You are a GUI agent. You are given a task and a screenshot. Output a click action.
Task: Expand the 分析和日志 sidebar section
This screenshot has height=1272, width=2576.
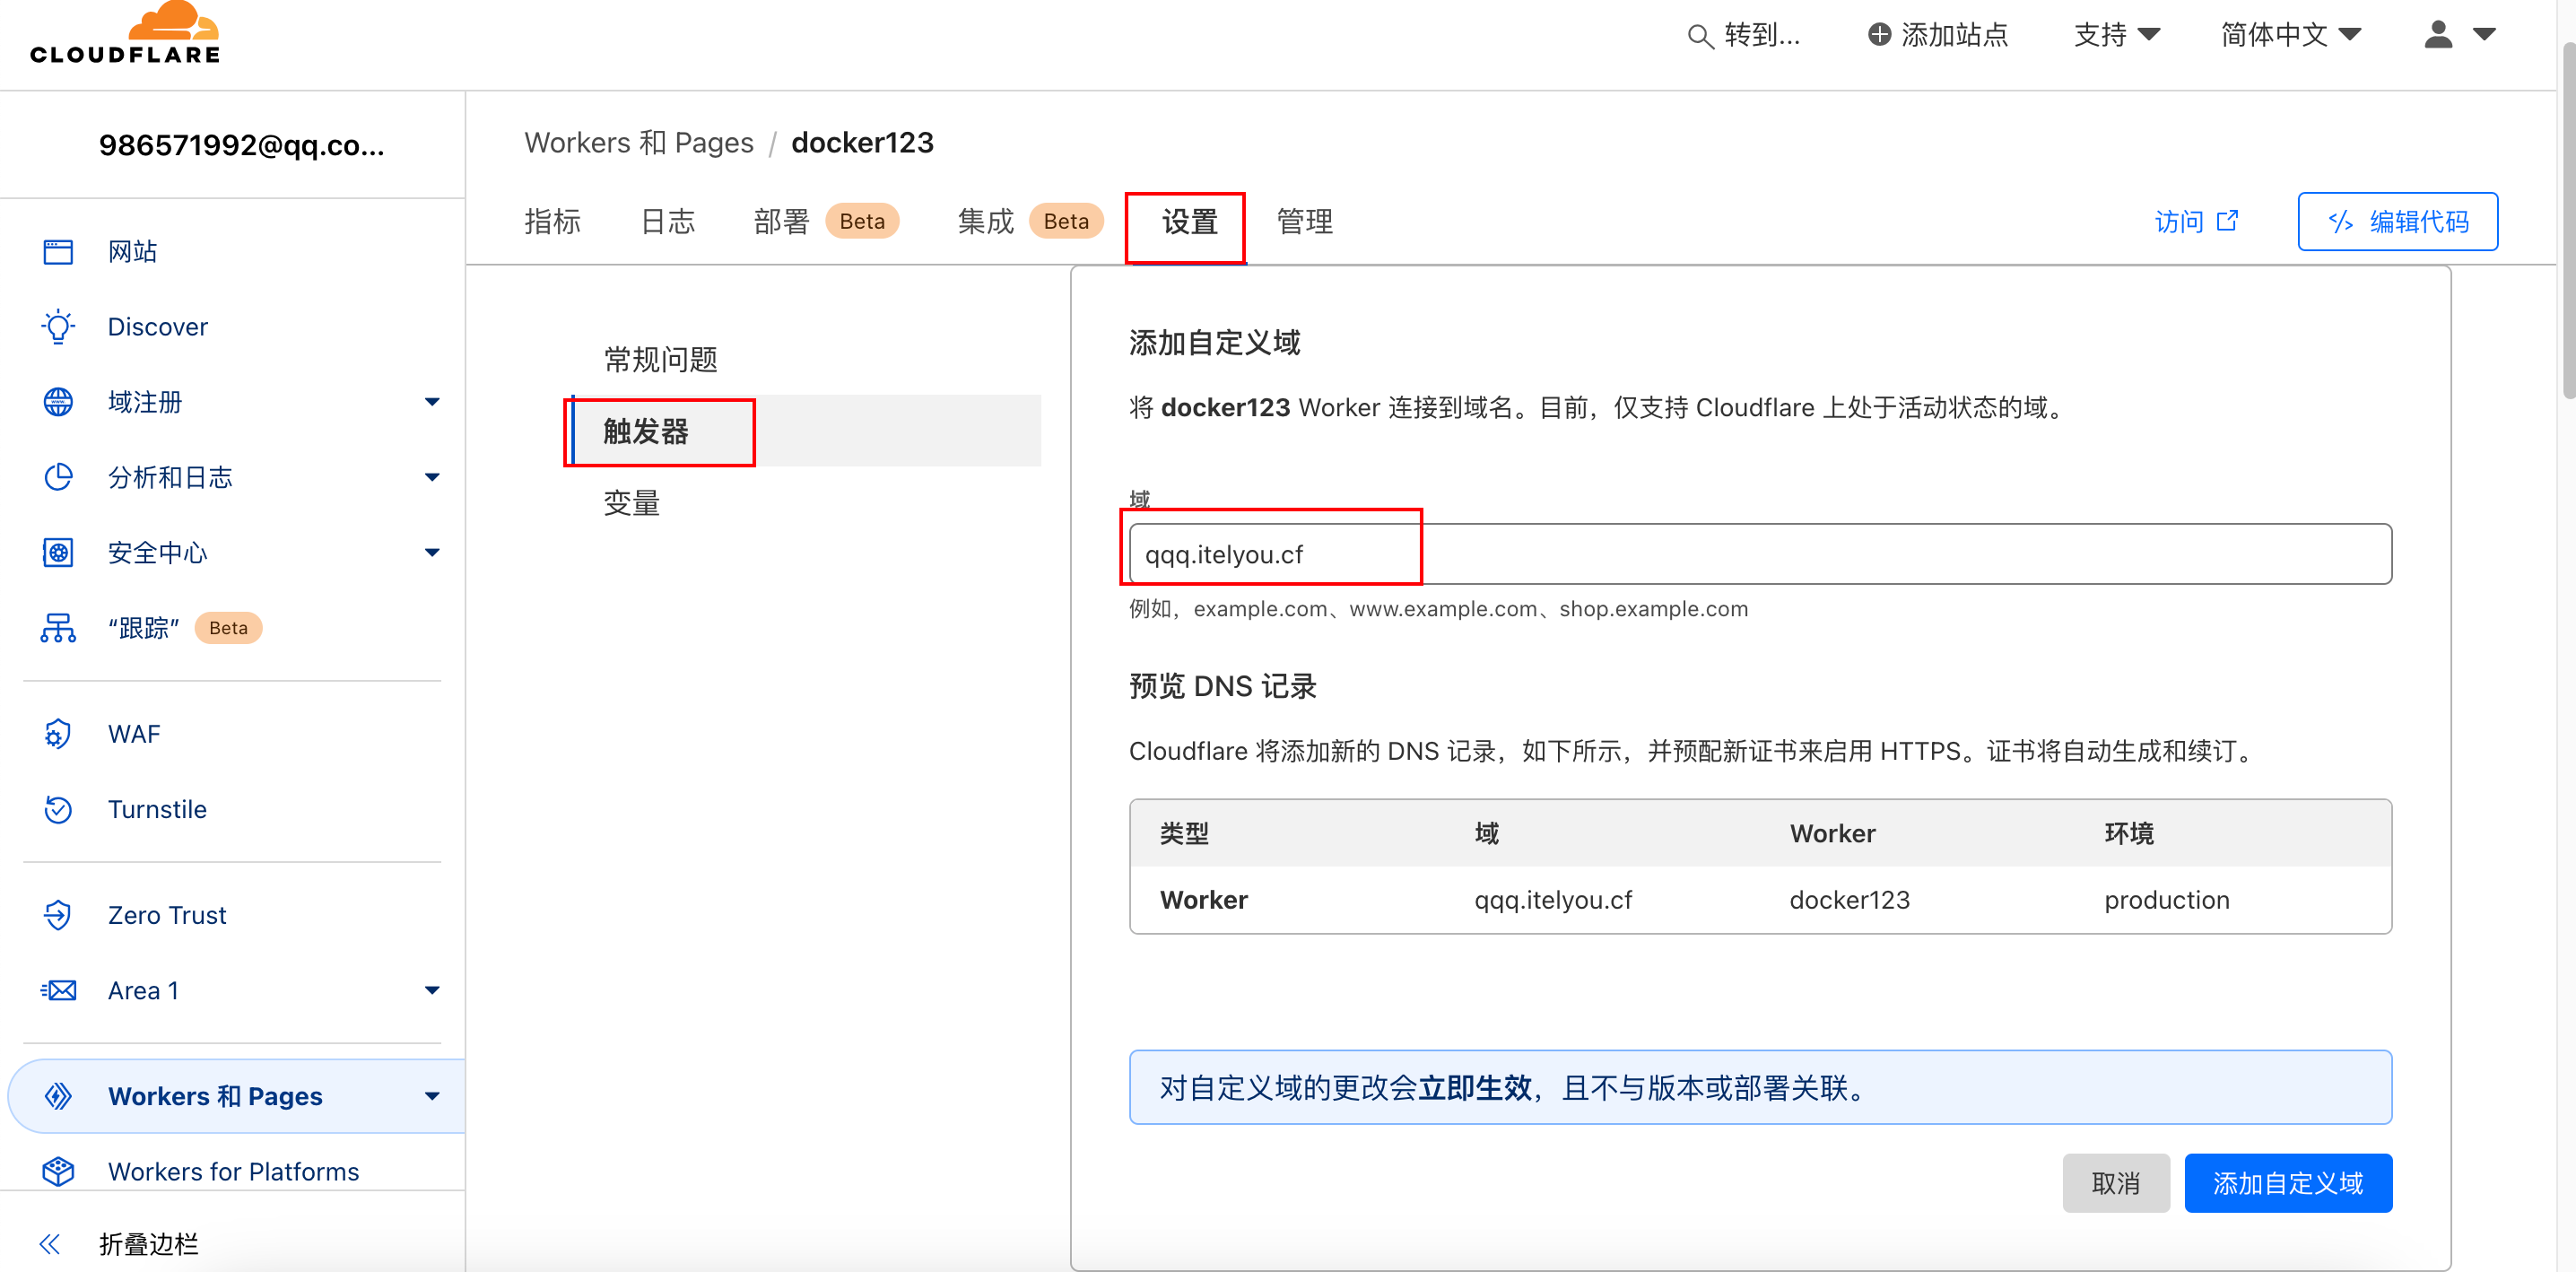click(170, 477)
